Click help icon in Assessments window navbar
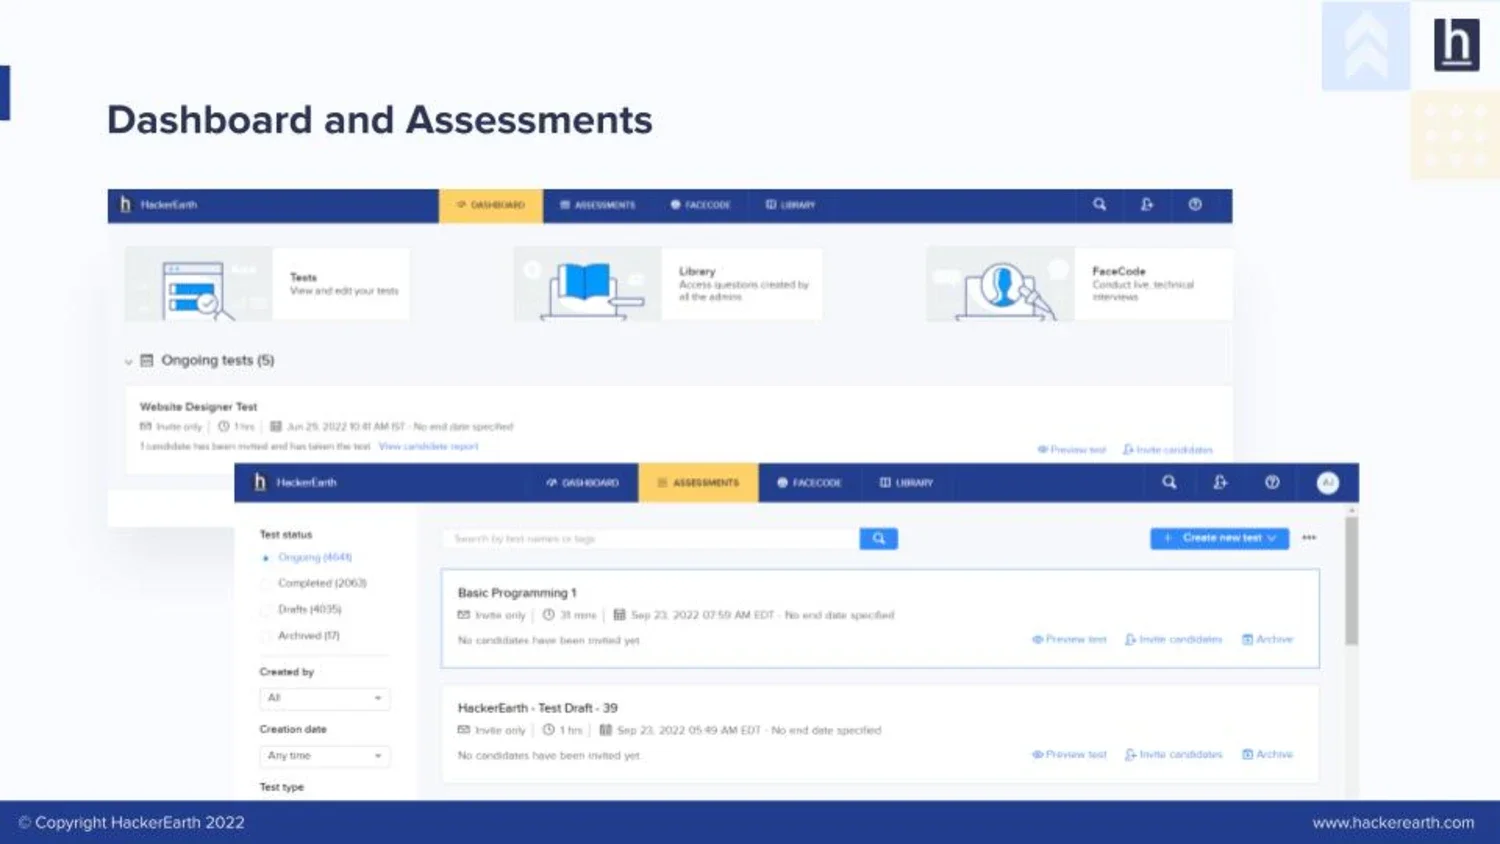Viewport: 1500px width, 844px height. click(x=1272, y=482)
